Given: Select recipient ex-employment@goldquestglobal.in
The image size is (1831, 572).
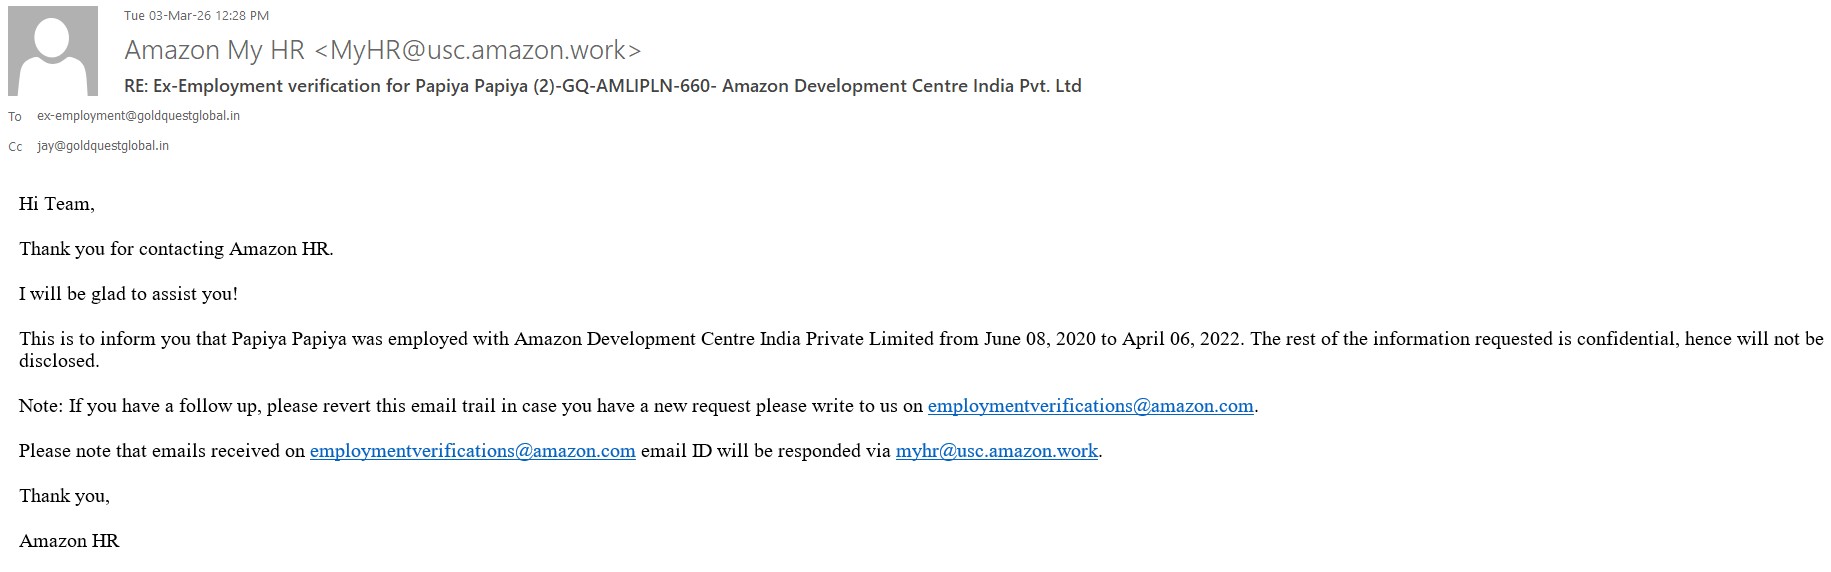Looking at the screenshot, I should pyautogui.click(x=138, y=116).
